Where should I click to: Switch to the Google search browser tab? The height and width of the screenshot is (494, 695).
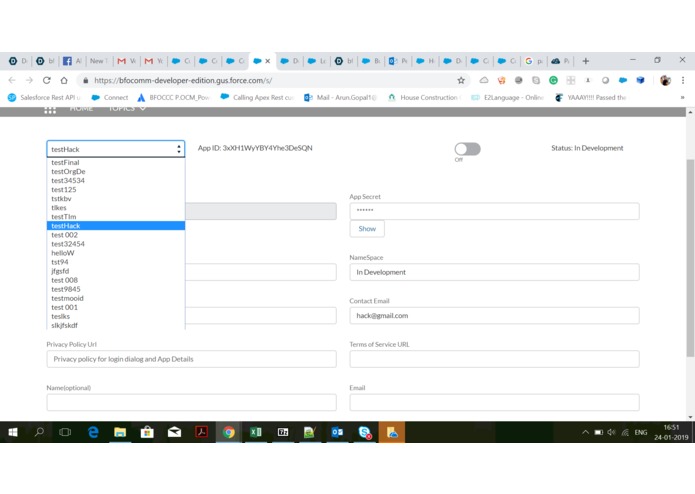(534, 61)
